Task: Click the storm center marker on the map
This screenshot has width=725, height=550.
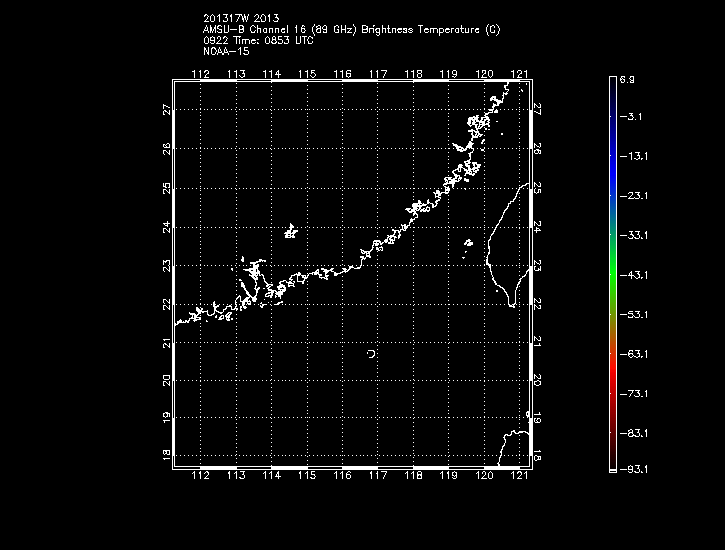Action: [372, 354]
